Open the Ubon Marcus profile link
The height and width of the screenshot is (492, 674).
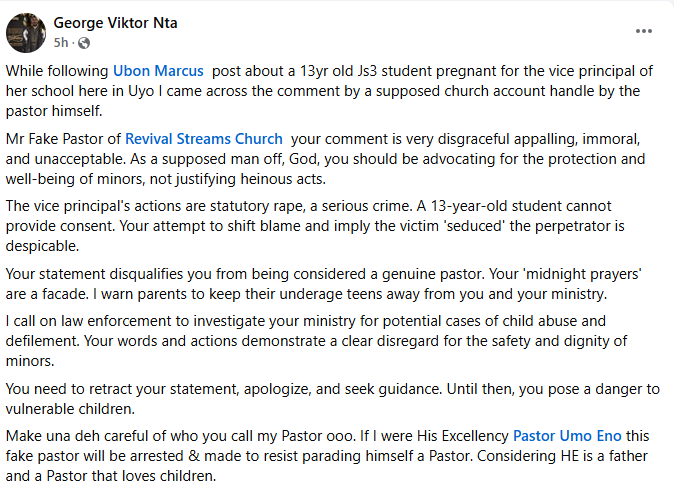click(x=158, y=71)
